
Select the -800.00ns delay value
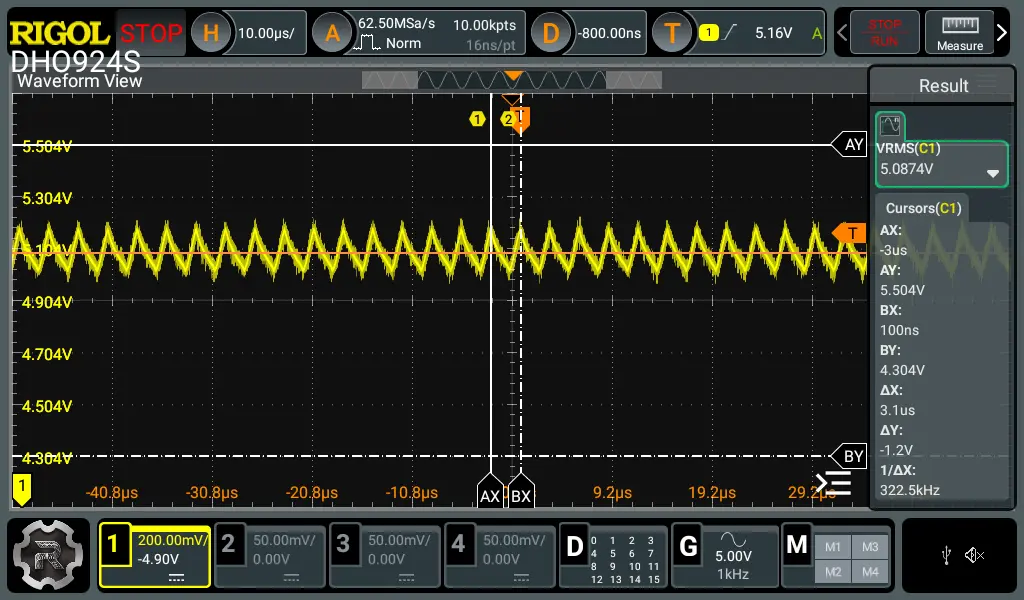[609, 33]
